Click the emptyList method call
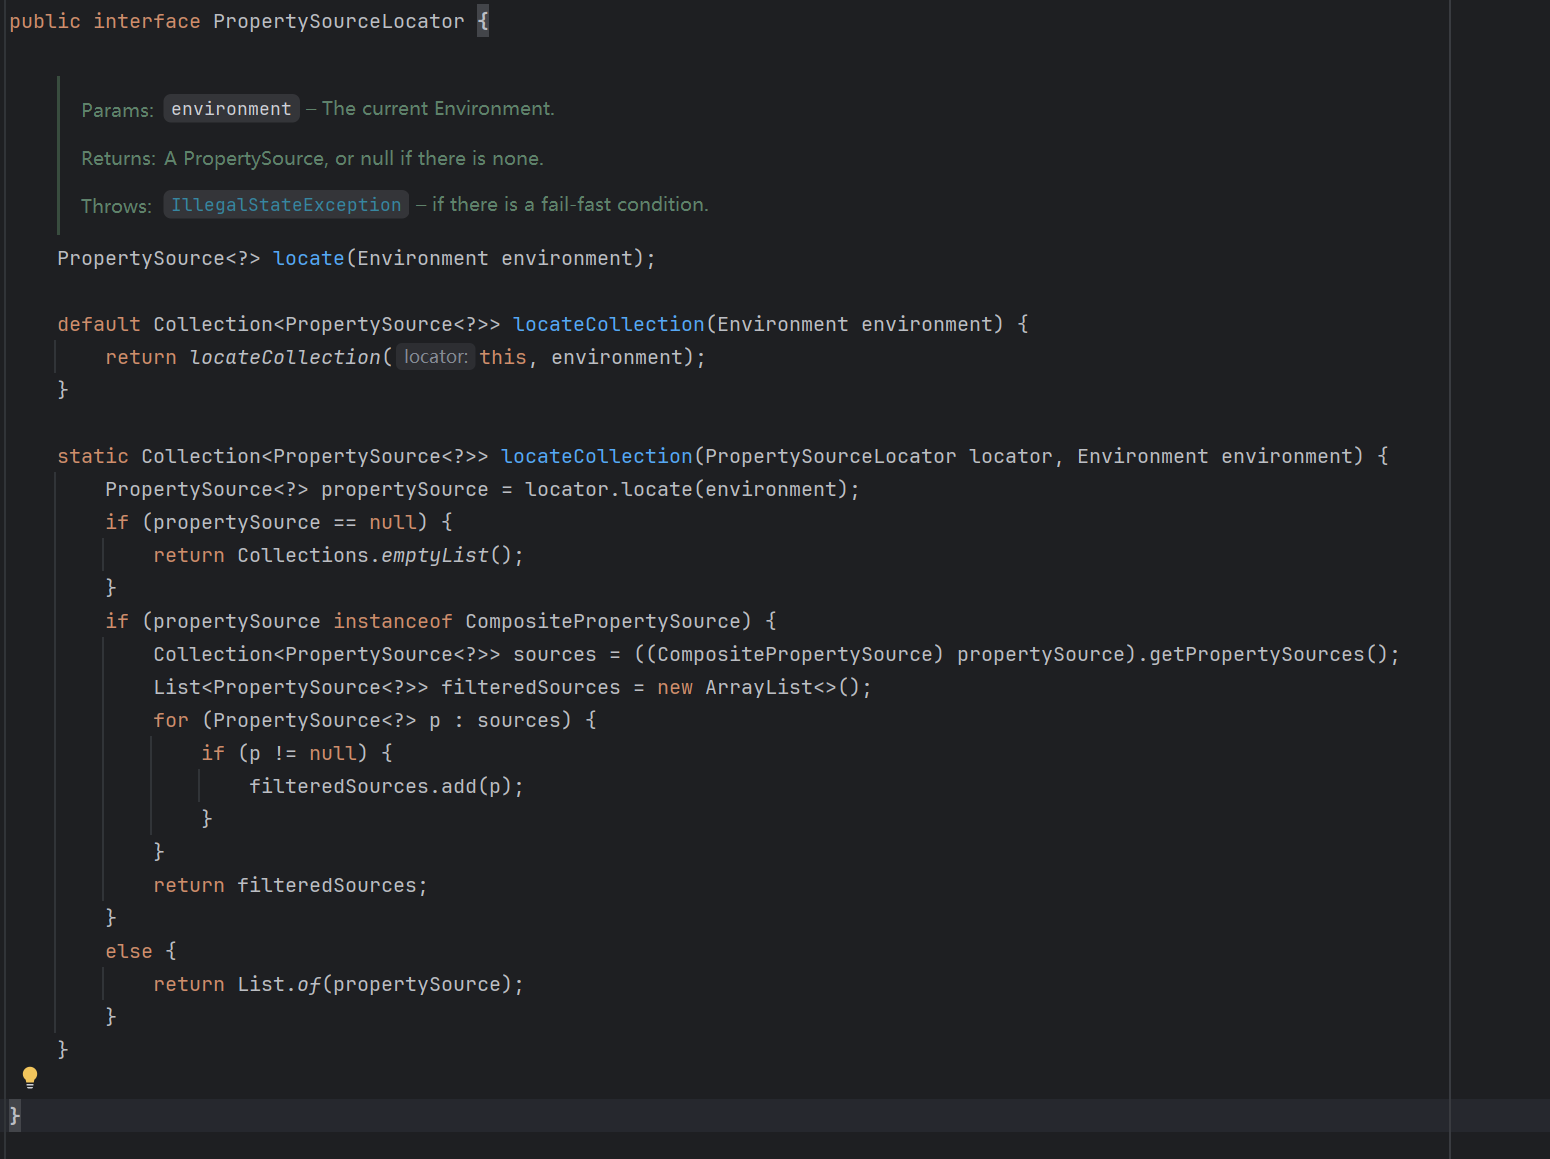 434,555
